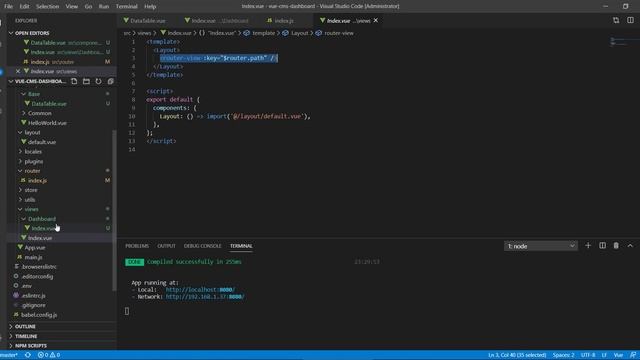Expand the Timeline section
The height and width of the screenshot is (360, 640).
point(26,336)
